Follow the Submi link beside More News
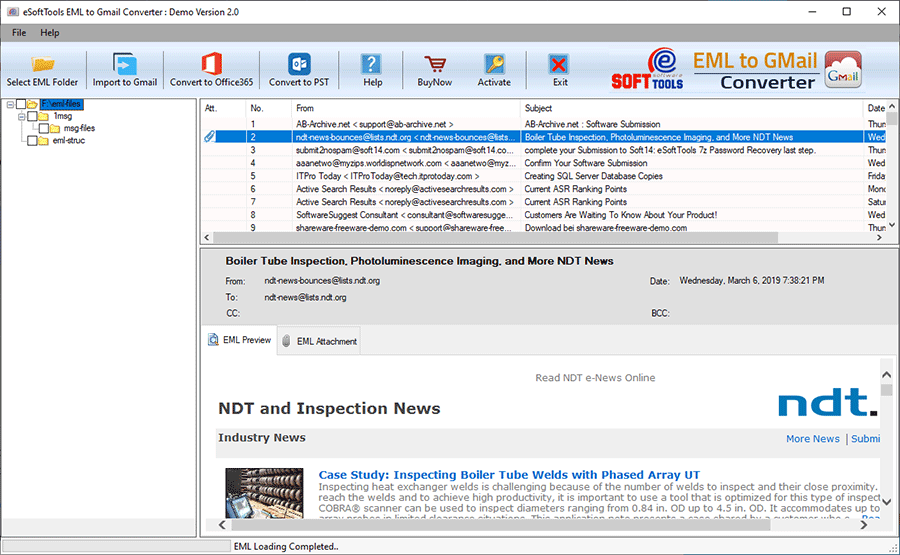 coord(865,438)
